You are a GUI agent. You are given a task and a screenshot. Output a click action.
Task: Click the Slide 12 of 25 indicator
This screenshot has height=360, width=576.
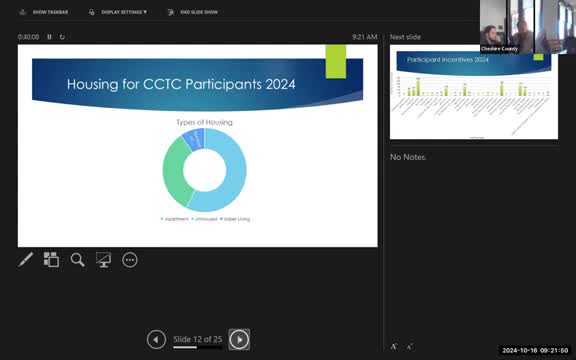[198, 339]
